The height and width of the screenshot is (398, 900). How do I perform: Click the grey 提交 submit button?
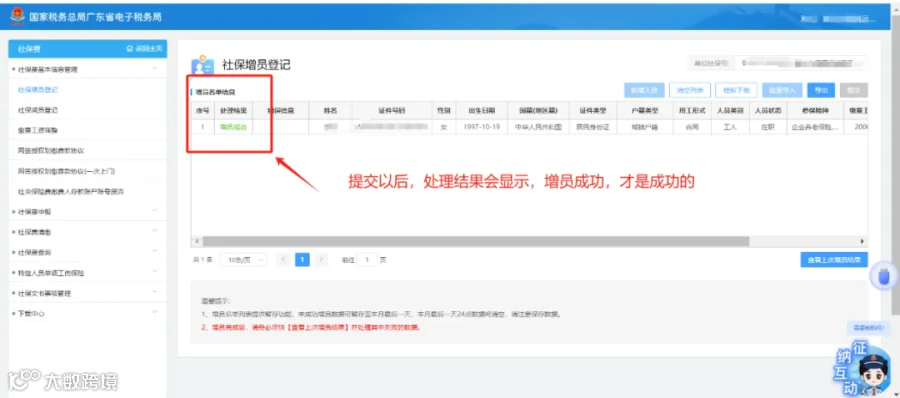coord(854,90)
